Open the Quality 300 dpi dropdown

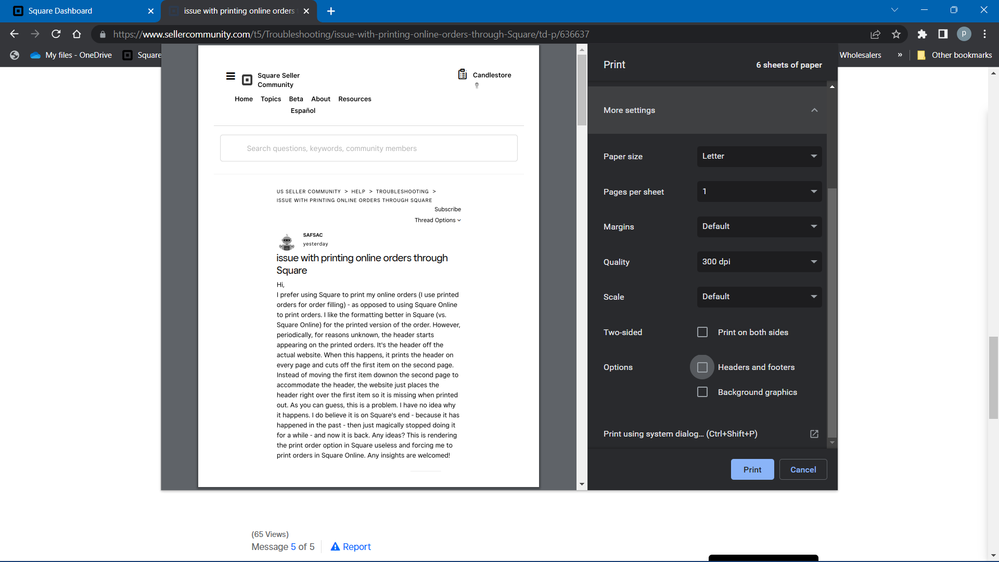759,262
